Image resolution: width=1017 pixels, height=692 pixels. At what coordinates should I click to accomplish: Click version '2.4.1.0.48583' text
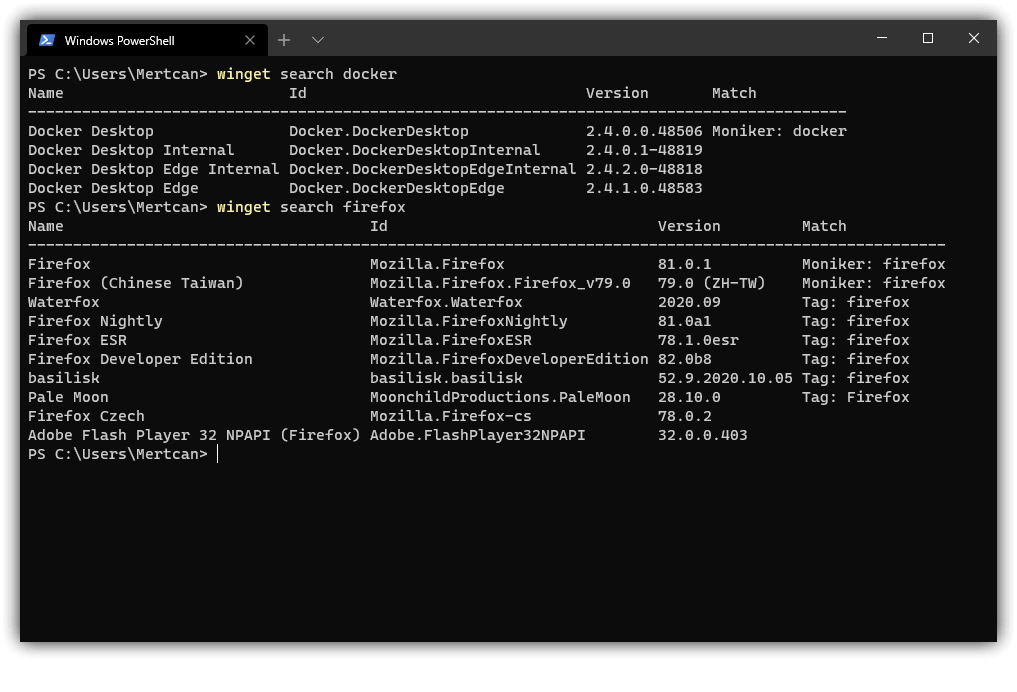click(x=644, y=188)
